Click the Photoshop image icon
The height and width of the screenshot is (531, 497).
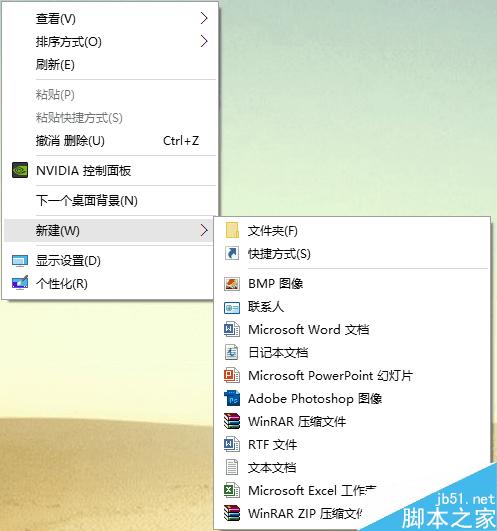click(x=232, y=398)
